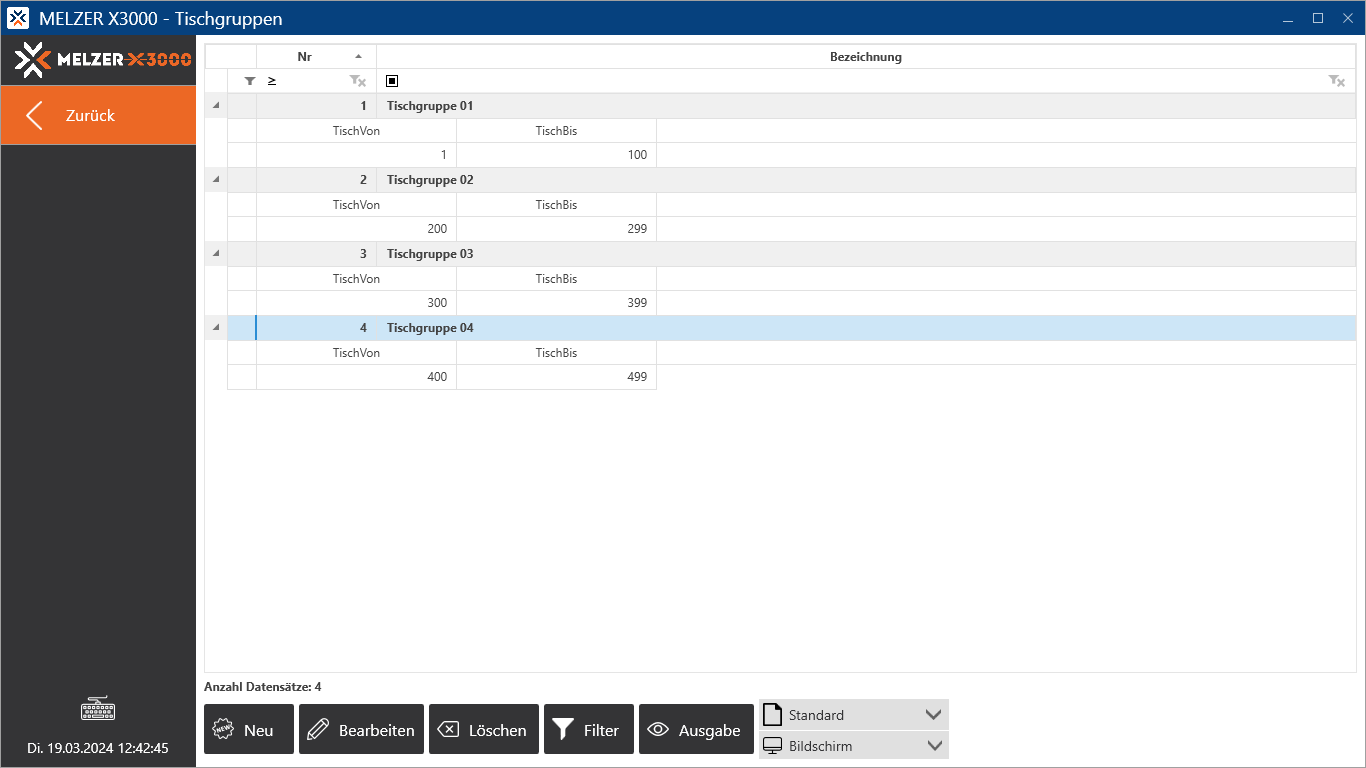Image resolution: width=1366 pixels, height=768 pixels.
Task: Sort by the Nr column header
Action: pyautogui.click(x=316, y=57)
